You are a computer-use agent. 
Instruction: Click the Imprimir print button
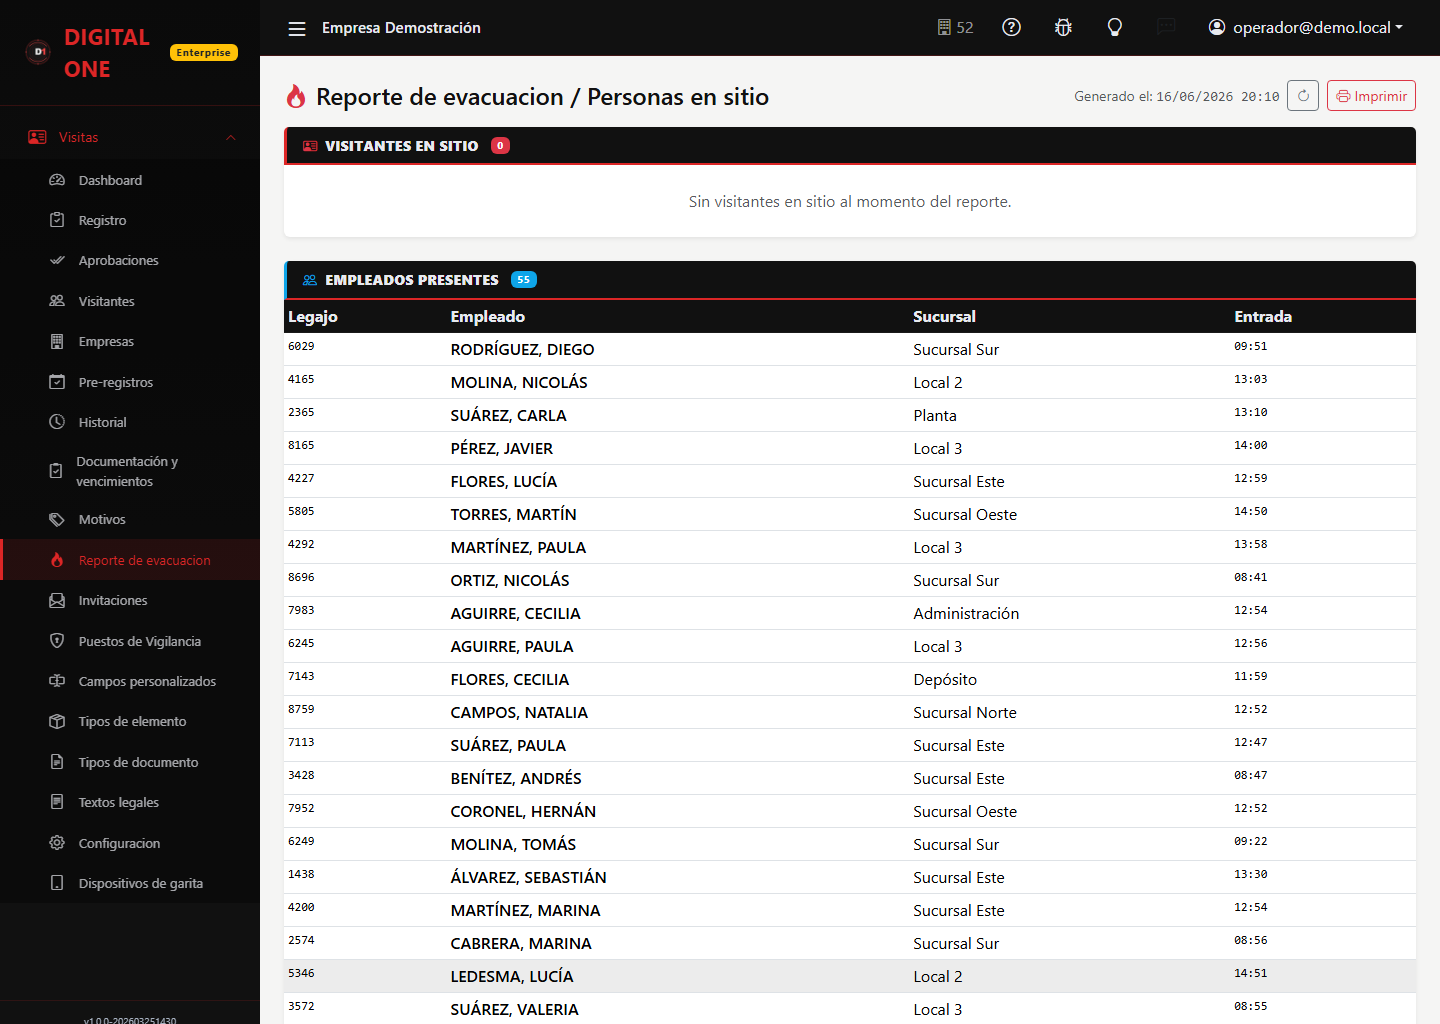pyautogui.click(x=1371, y=96)
